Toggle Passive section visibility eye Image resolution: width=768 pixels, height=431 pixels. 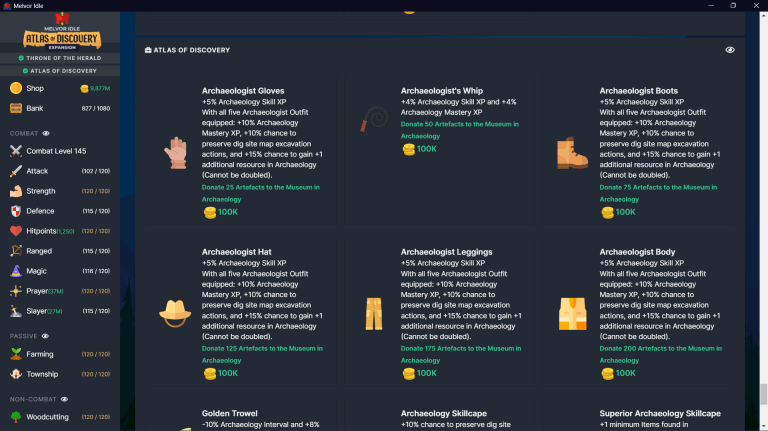tap(45, 336)
